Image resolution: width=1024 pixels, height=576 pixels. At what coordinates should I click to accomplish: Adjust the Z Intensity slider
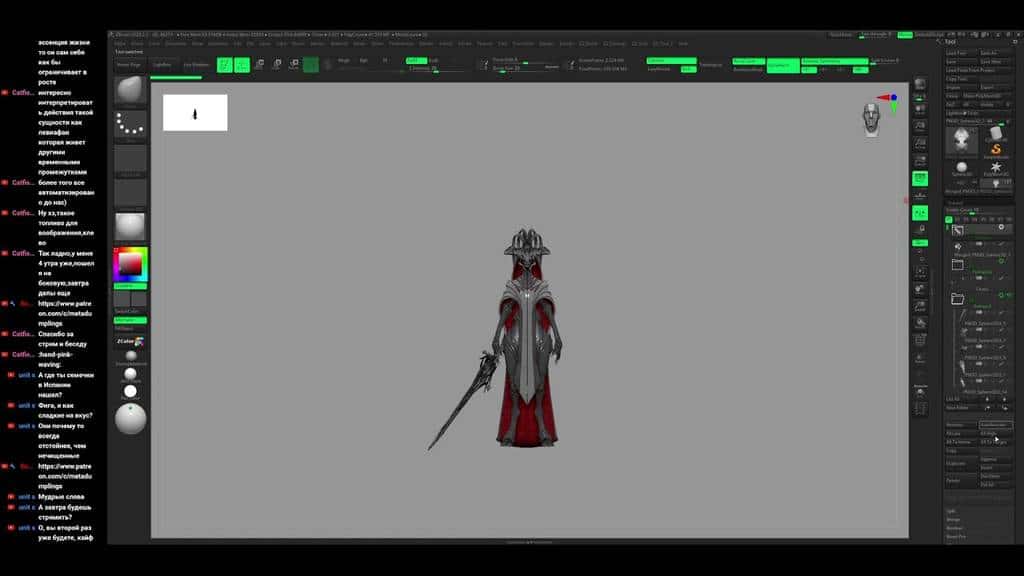(x=436, y=69)
